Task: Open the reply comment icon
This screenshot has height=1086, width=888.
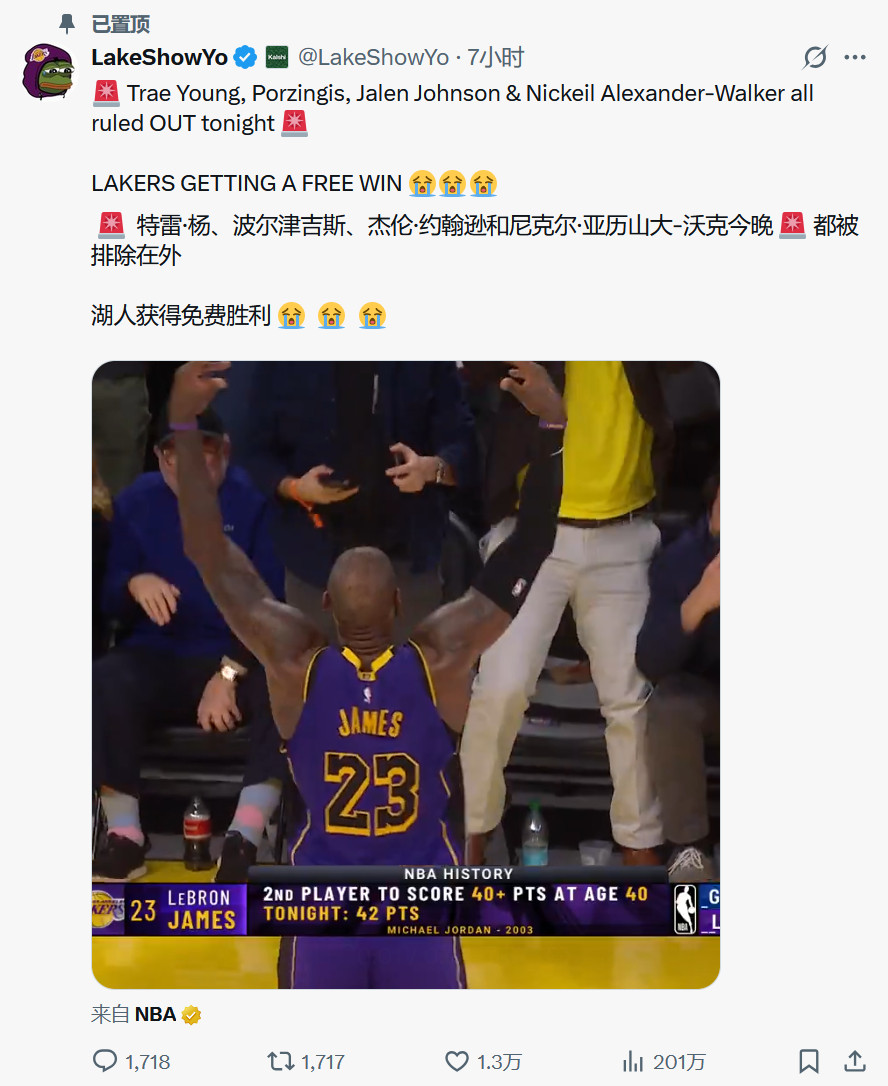Action: (105, 1061)
